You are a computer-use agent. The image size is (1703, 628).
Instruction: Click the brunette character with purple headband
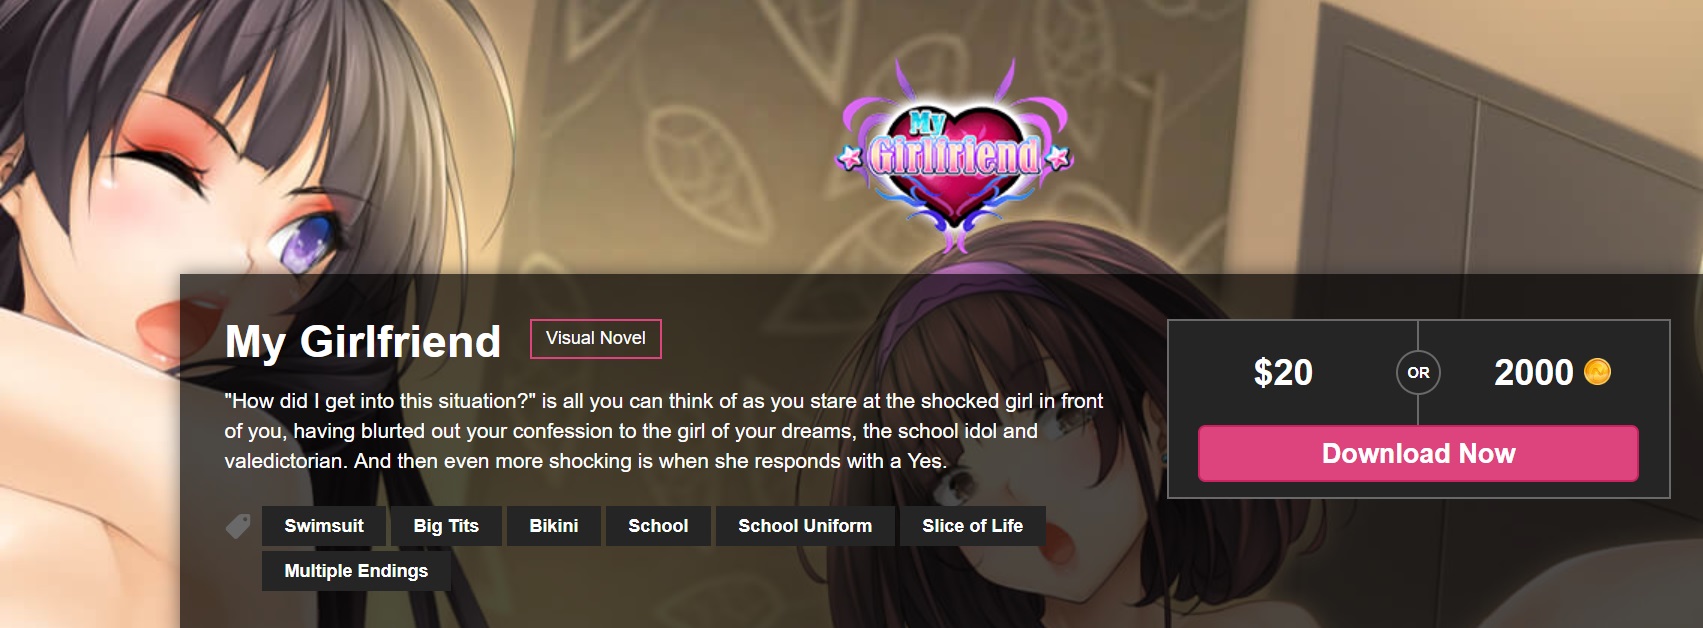tap(1010, 440)
